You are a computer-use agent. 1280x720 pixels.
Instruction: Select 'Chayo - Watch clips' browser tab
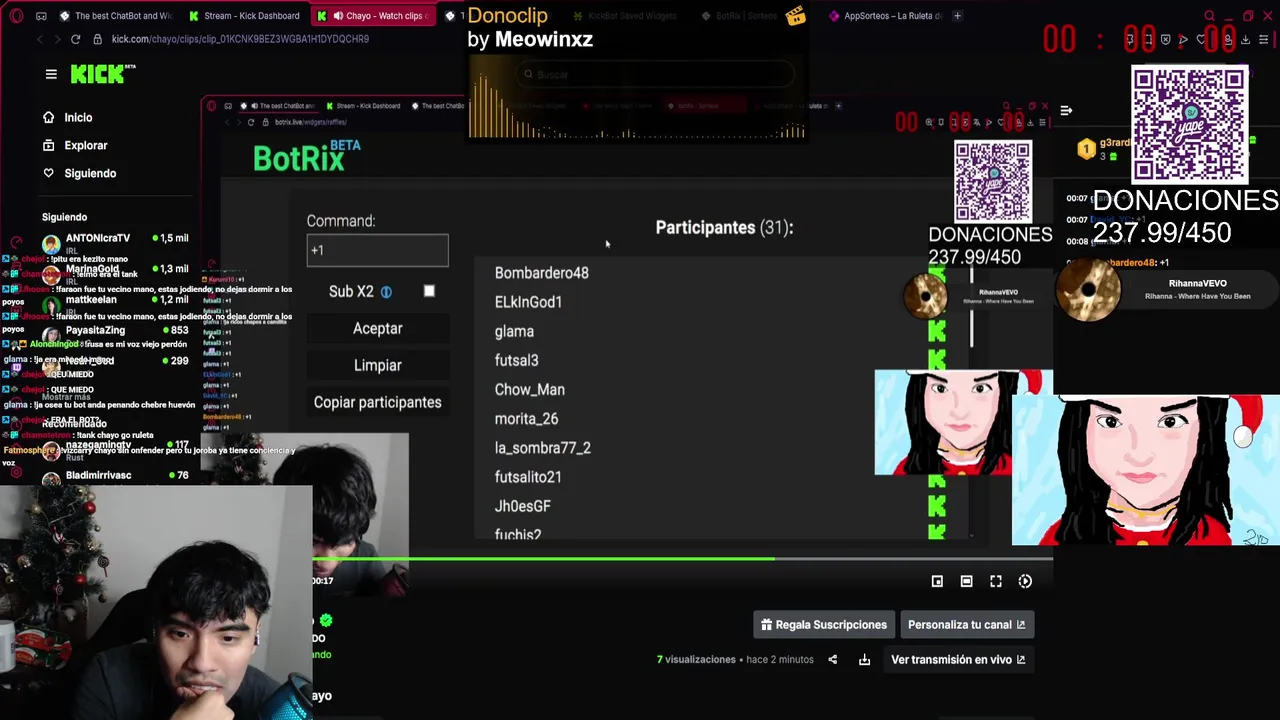coord(372,16)
